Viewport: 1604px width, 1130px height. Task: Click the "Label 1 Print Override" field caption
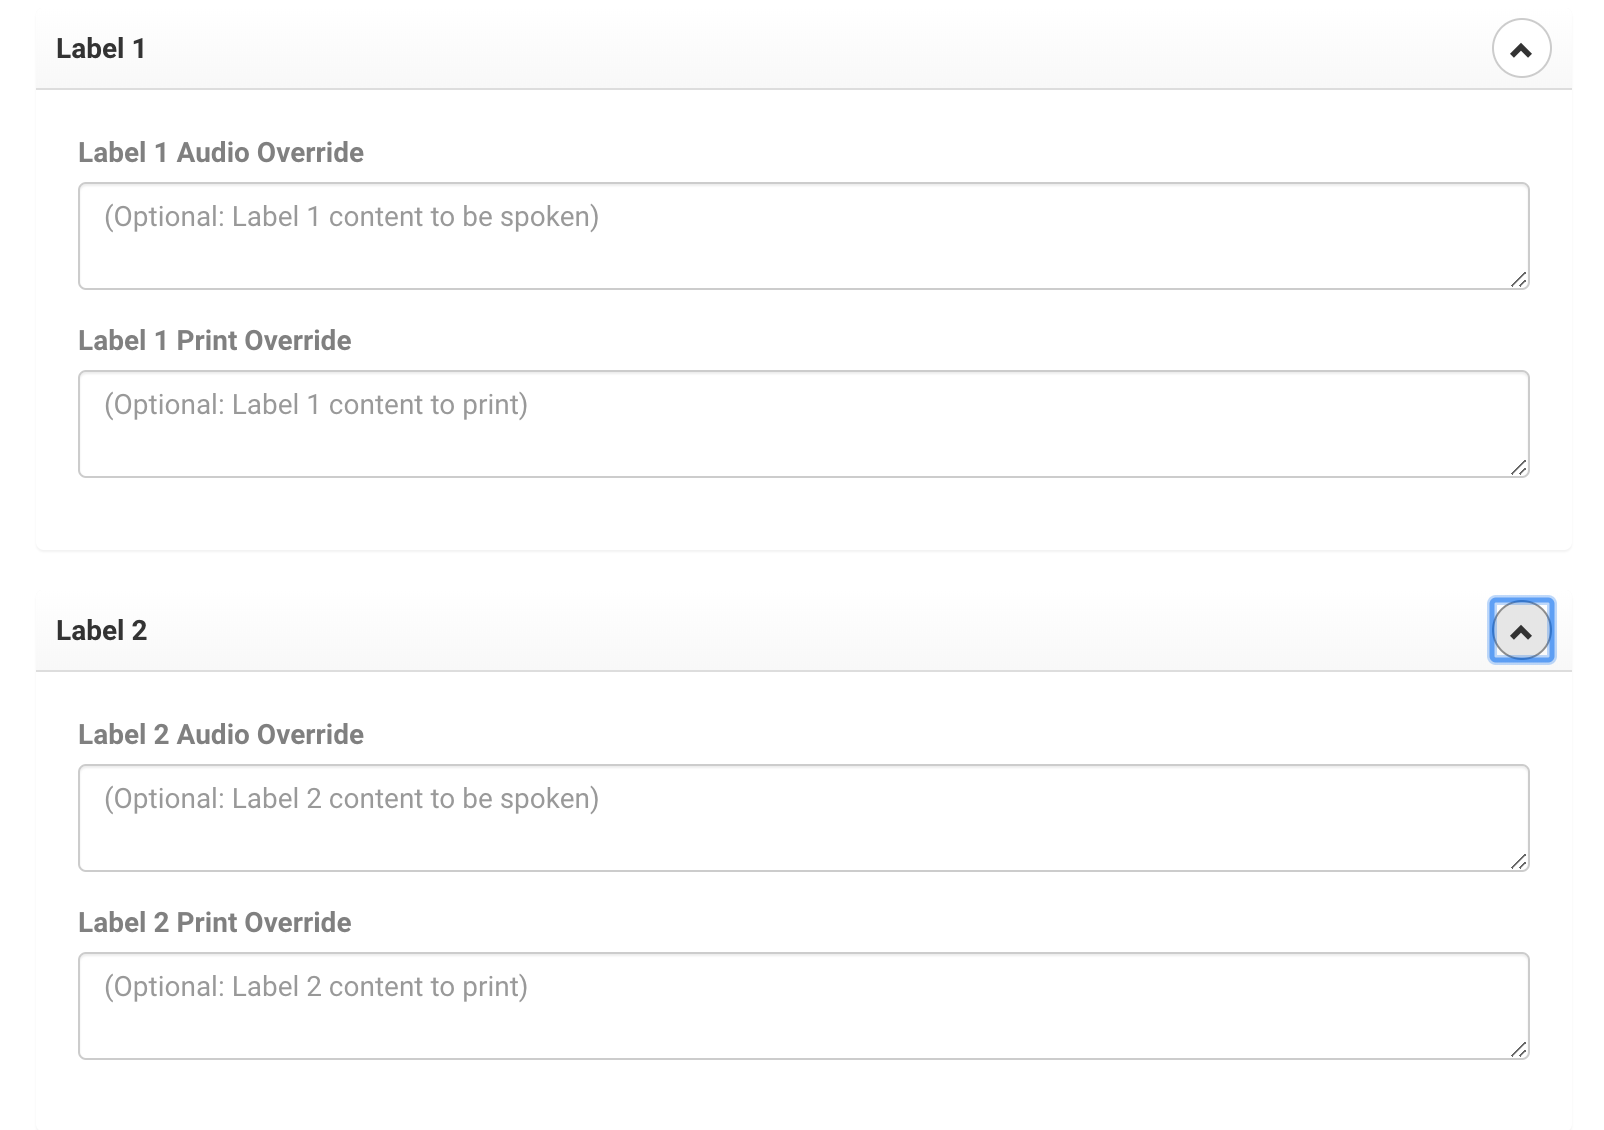pyautogui.click(x=215, y=341)
